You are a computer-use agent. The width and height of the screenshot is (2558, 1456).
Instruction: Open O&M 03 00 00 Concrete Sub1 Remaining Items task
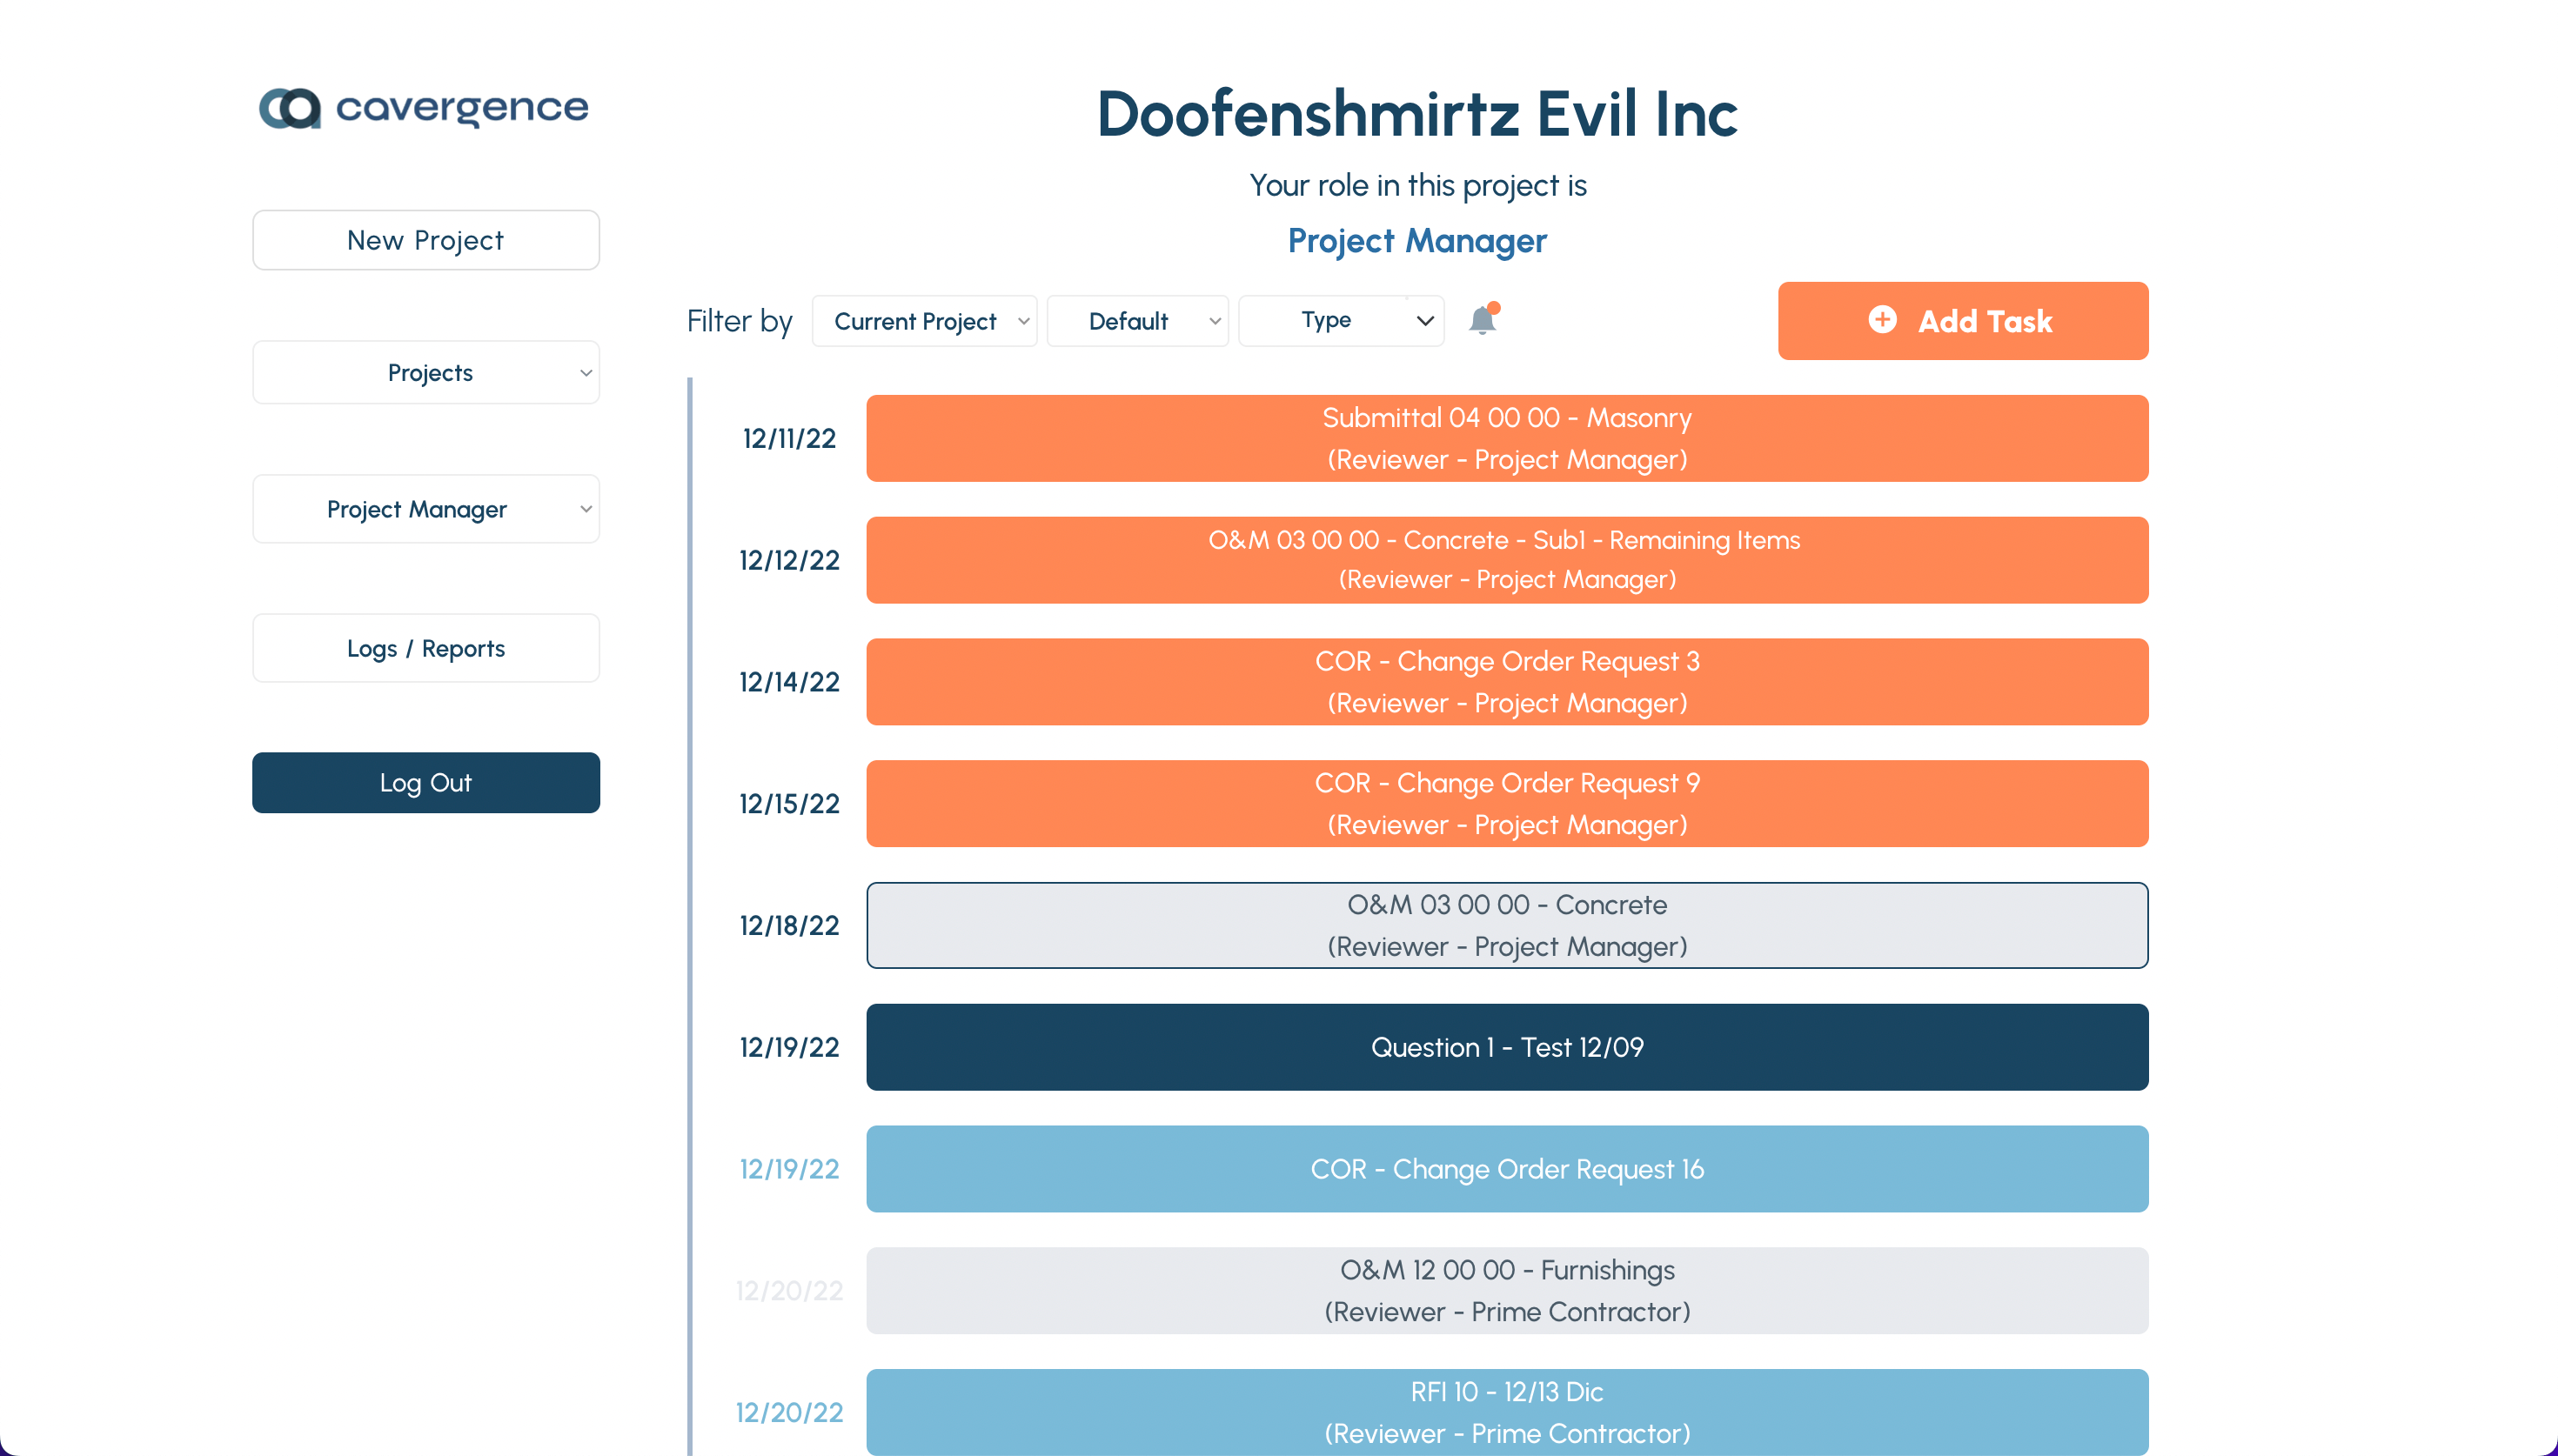(x=1507, y=560)
